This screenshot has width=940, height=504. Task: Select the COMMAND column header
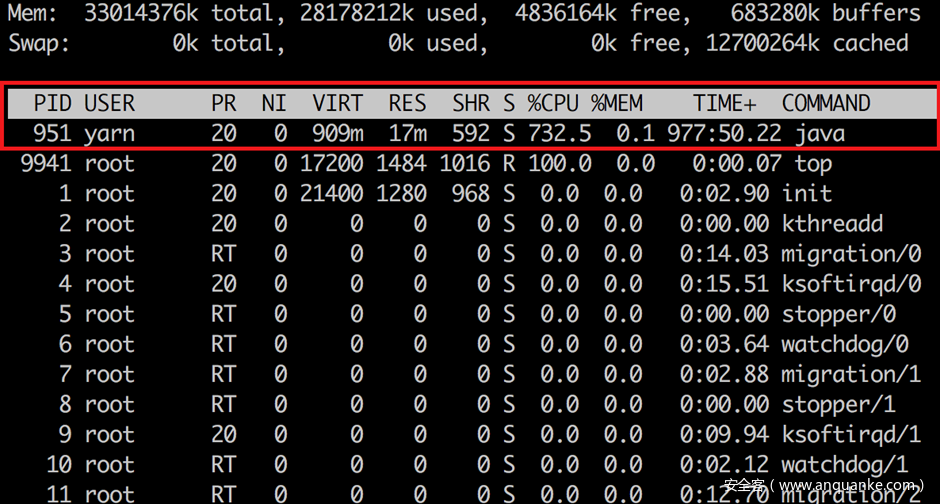point(826,103)
